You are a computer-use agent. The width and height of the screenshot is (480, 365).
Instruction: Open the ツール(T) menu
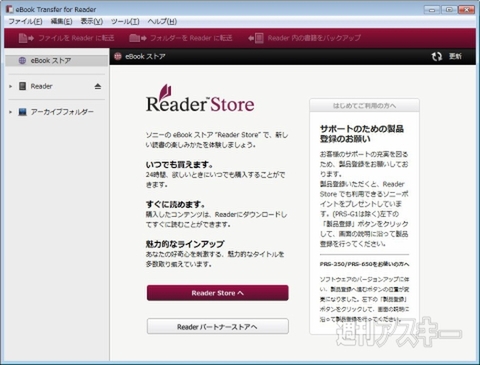click(125, 22)
